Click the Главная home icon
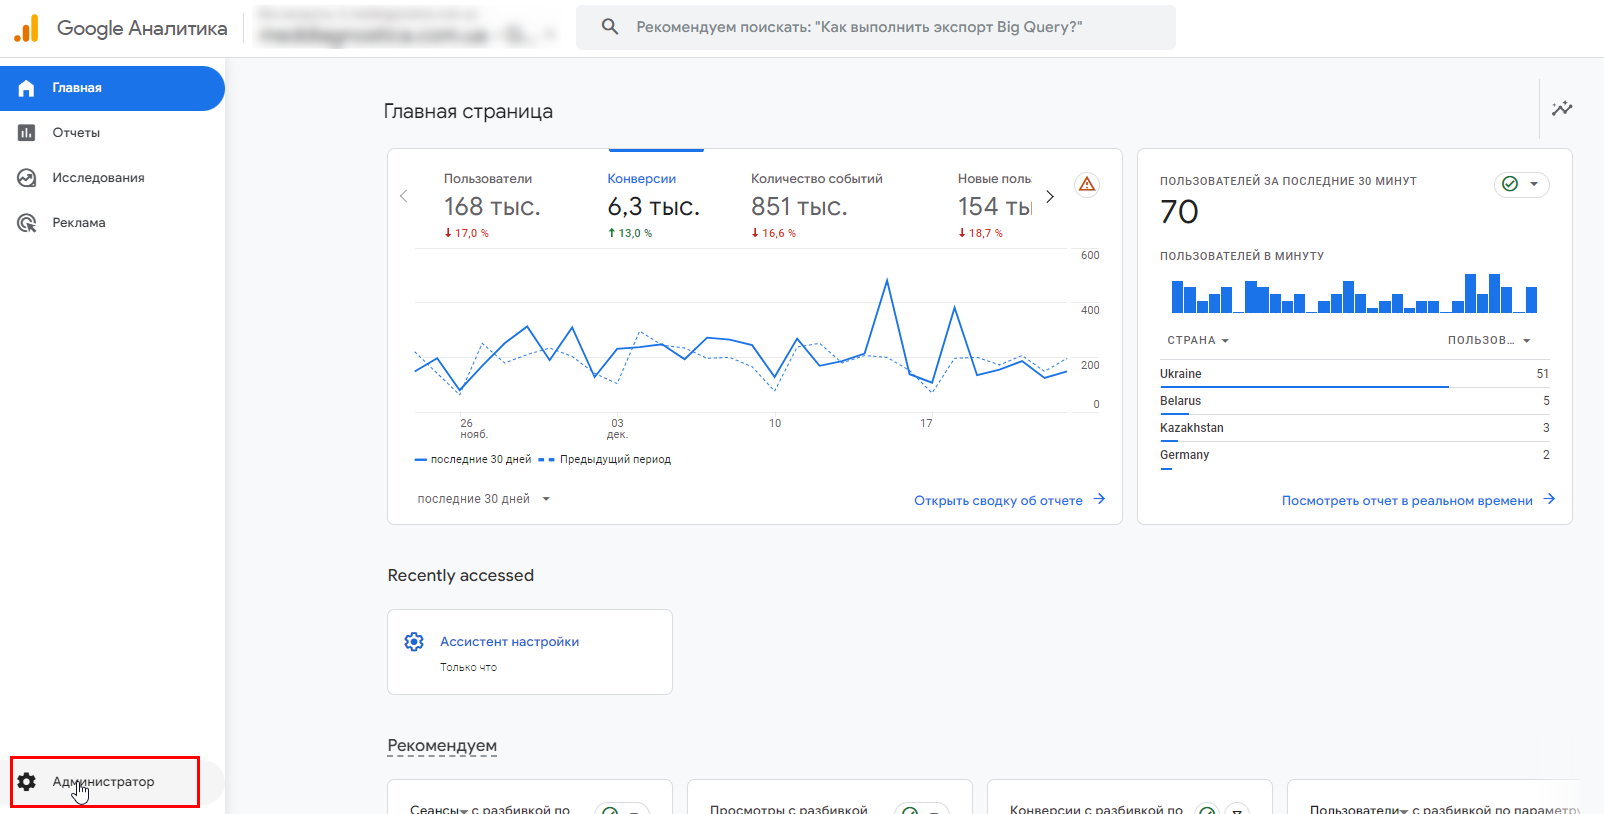The height and width of the screenshot is (814, 1604). 27,88
